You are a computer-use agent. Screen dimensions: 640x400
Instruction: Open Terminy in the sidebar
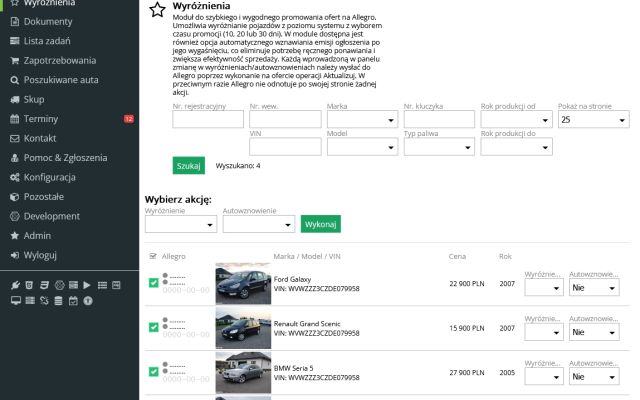coord(40,118)
